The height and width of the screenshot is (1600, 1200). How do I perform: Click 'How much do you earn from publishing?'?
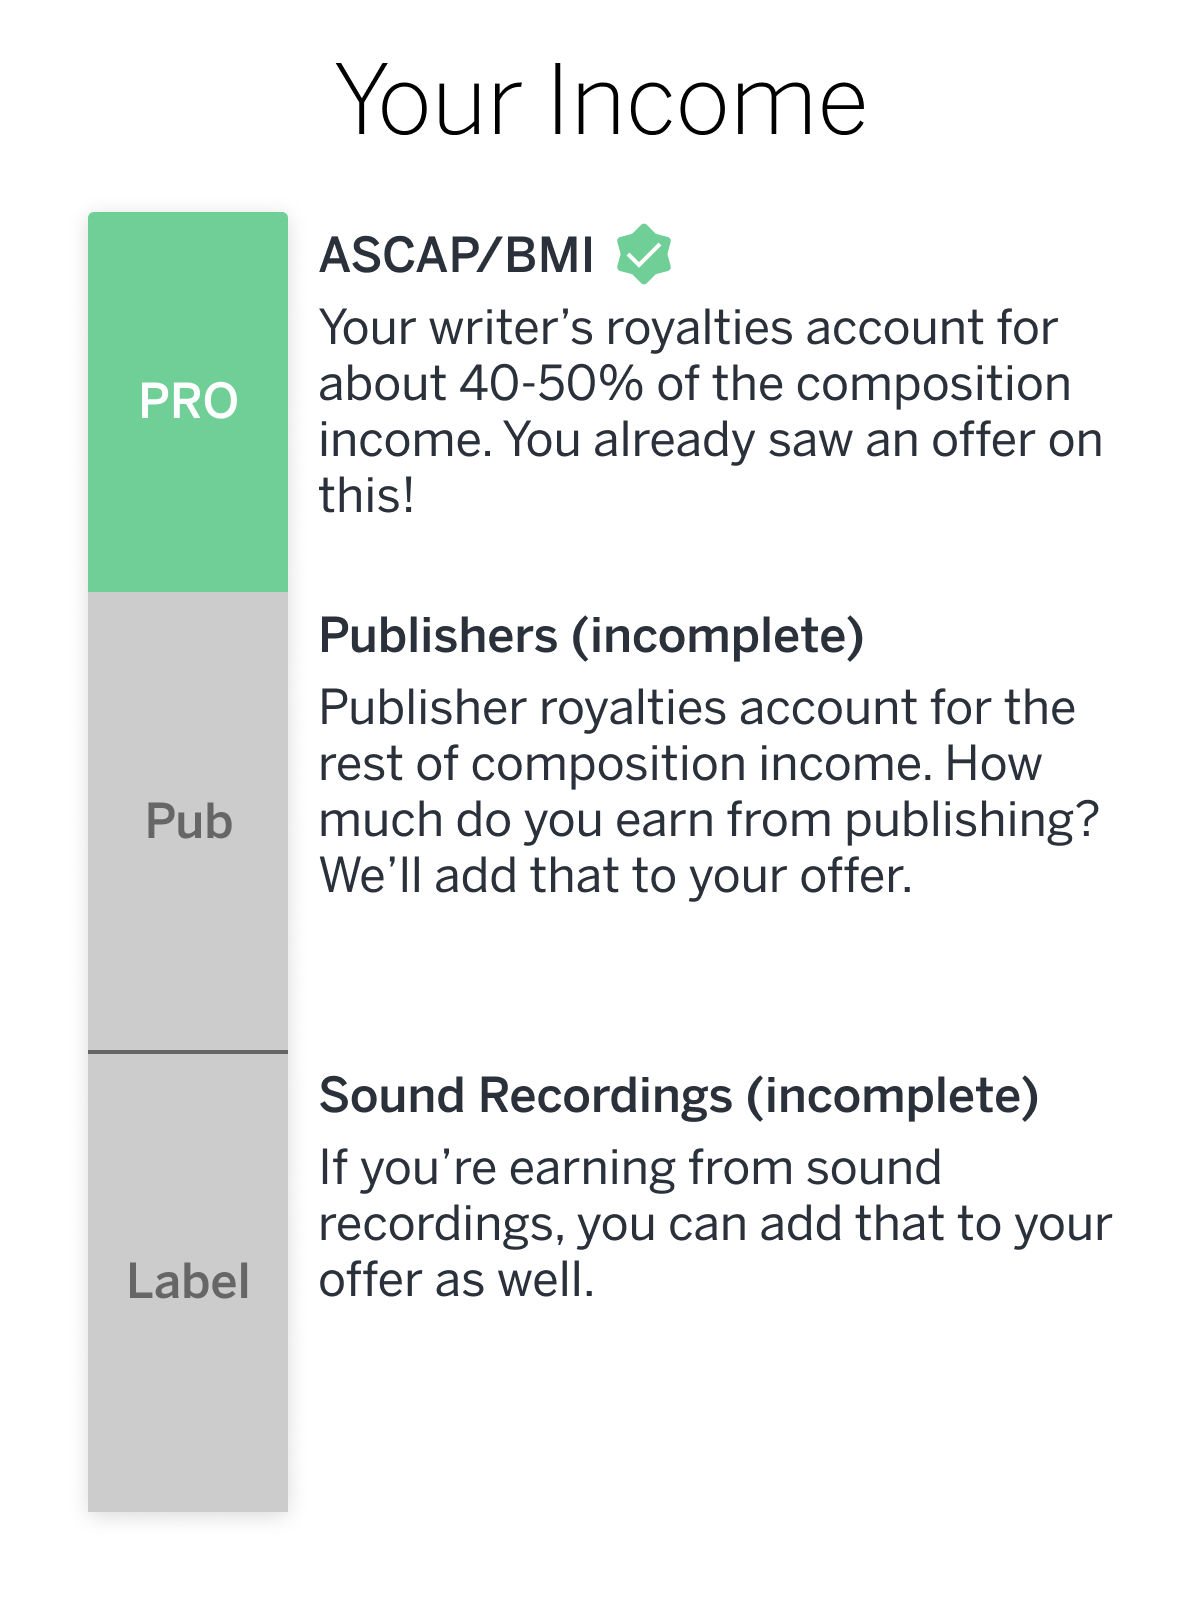point(709,792)
